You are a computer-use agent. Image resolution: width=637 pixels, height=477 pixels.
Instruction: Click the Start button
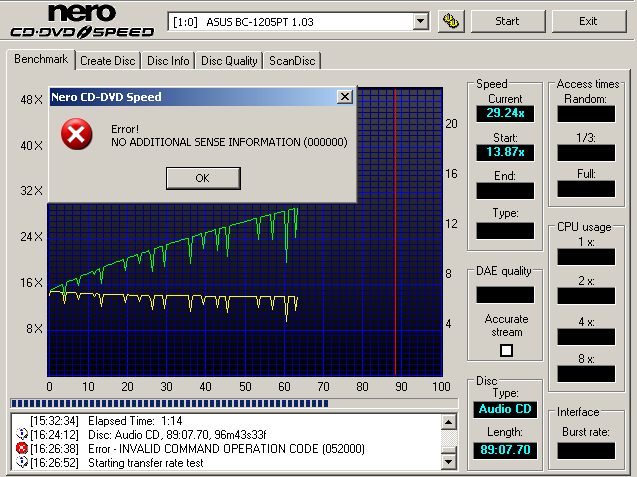507,21
